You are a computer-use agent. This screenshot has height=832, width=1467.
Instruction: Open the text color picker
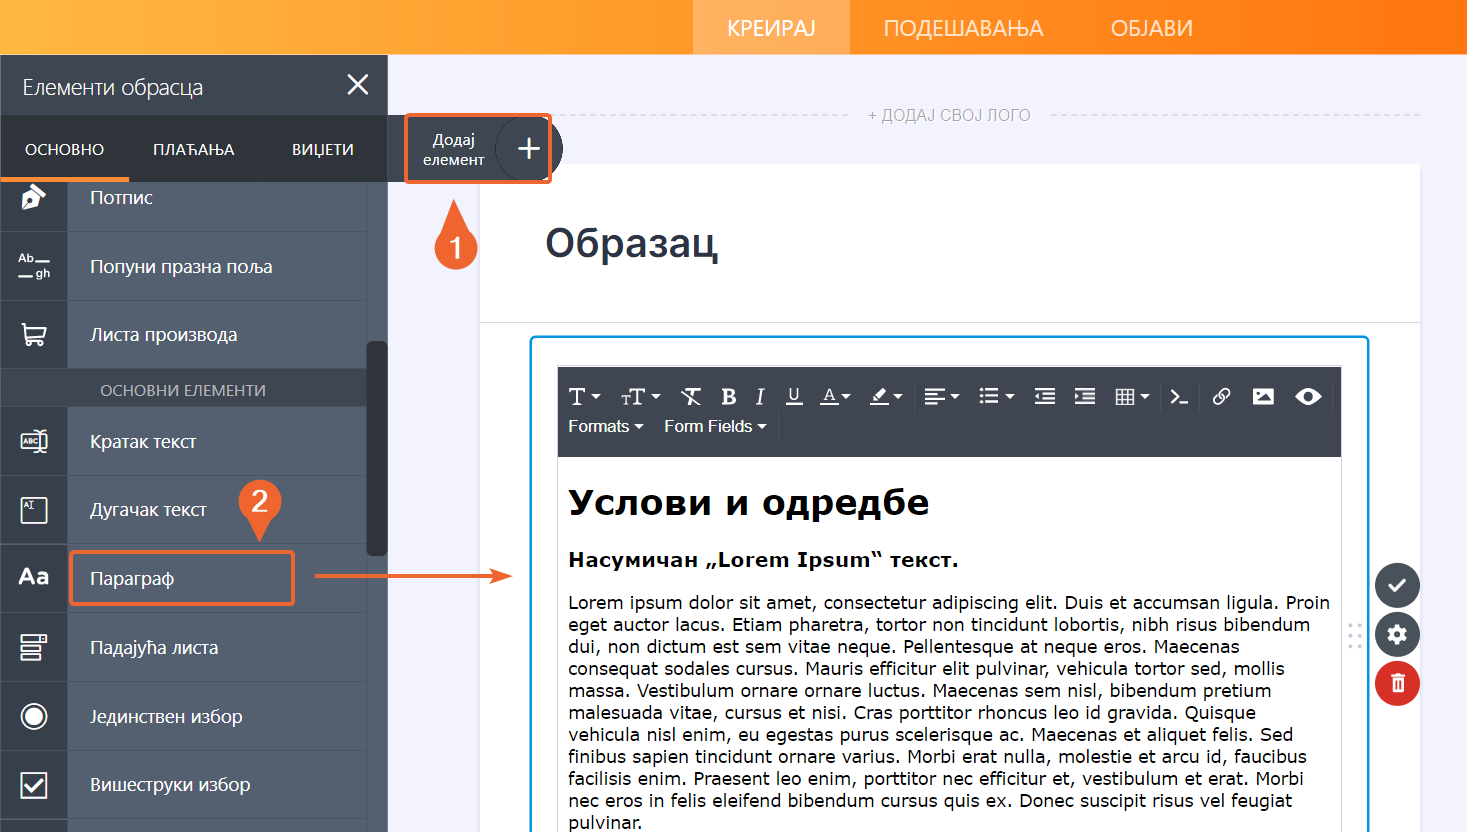pyautogui.click(x=835, y=397)
